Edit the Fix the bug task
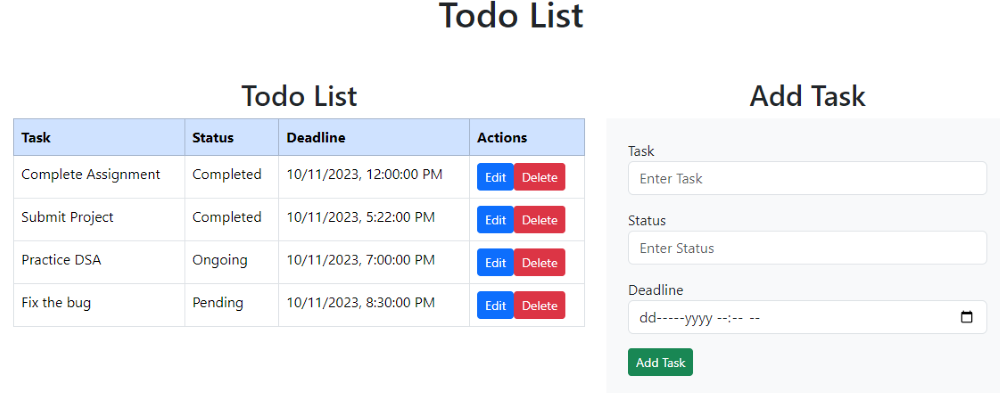The width and height of the screenshot is (1000, 393). pyautogui.click(x=496, y=305)
